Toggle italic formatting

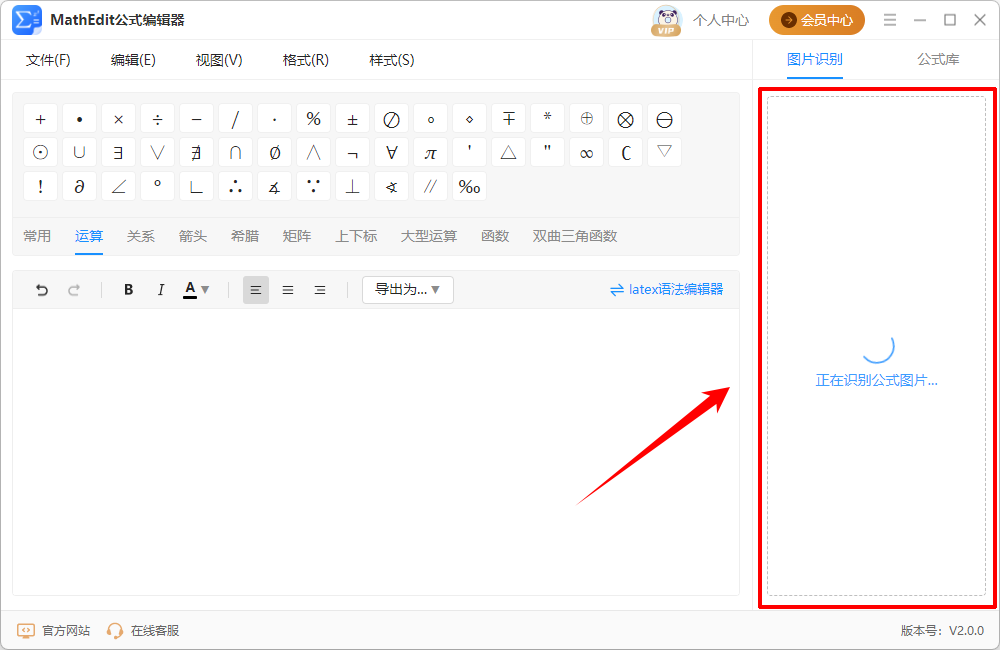[161, 290]
